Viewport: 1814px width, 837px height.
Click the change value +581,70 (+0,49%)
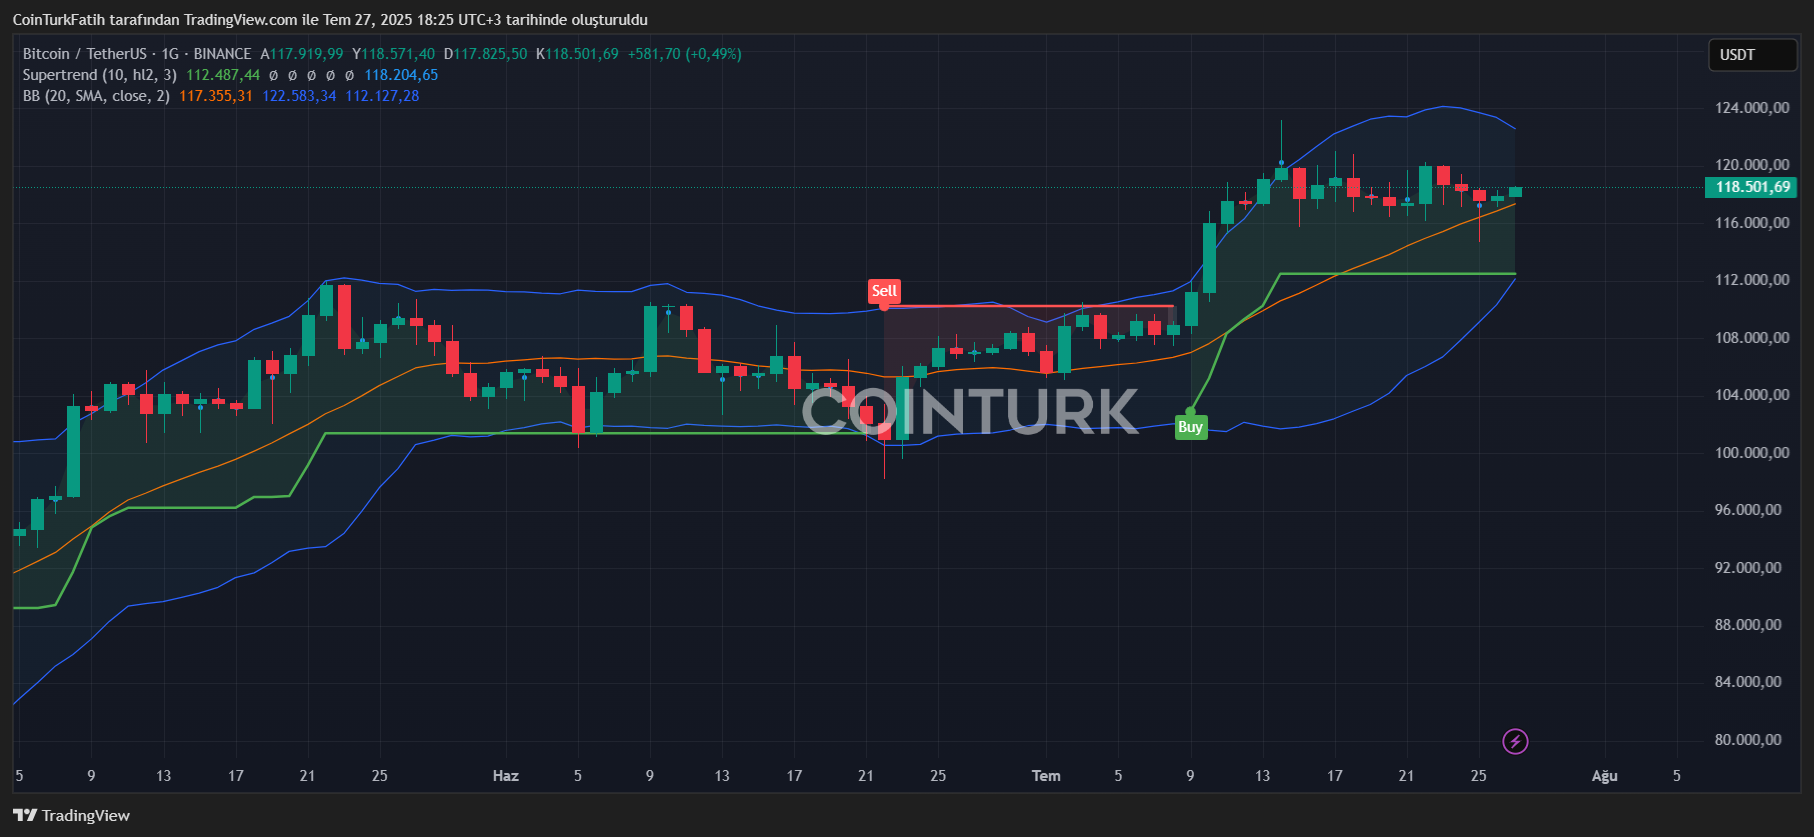[x=685, y=54]
